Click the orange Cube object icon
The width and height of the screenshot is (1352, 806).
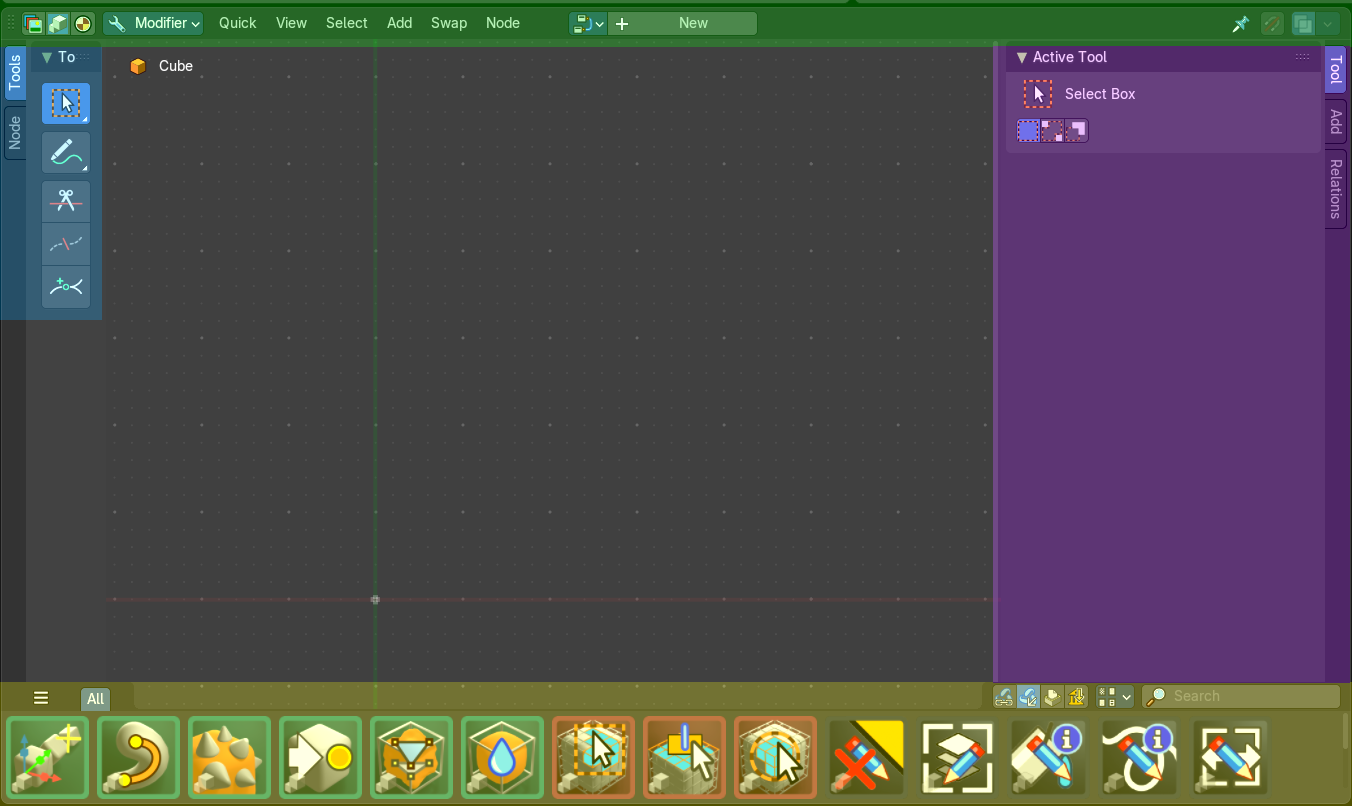(138, 66)
